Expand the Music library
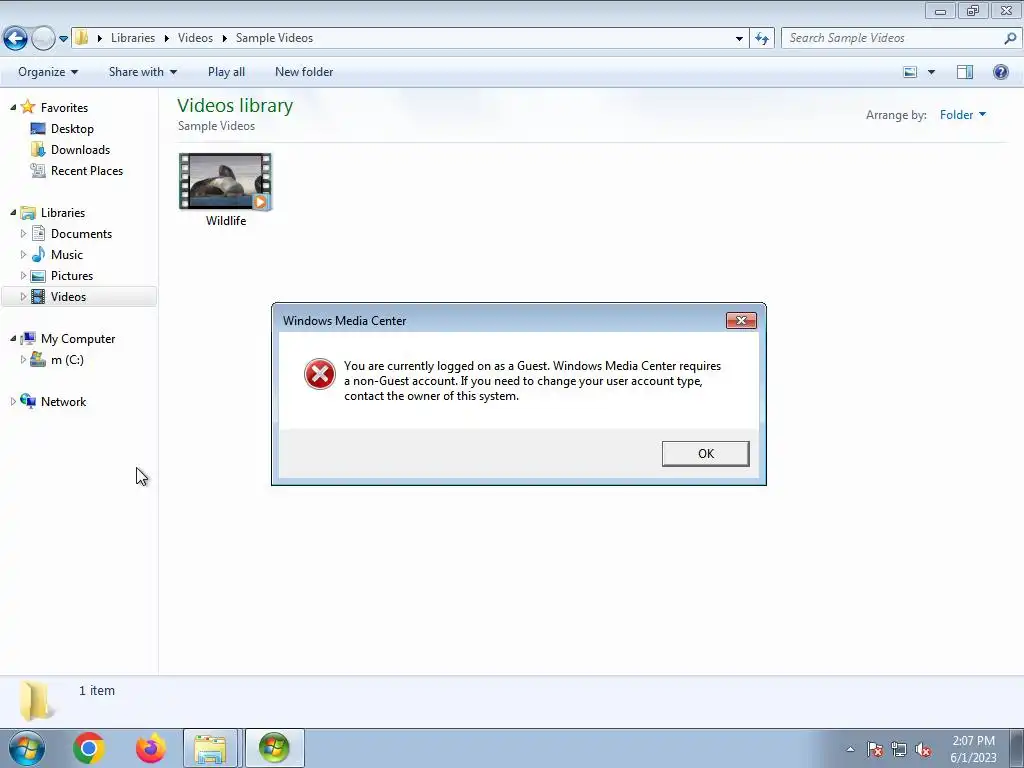Viewport: 1024px width, 768px height. (24, 254)
